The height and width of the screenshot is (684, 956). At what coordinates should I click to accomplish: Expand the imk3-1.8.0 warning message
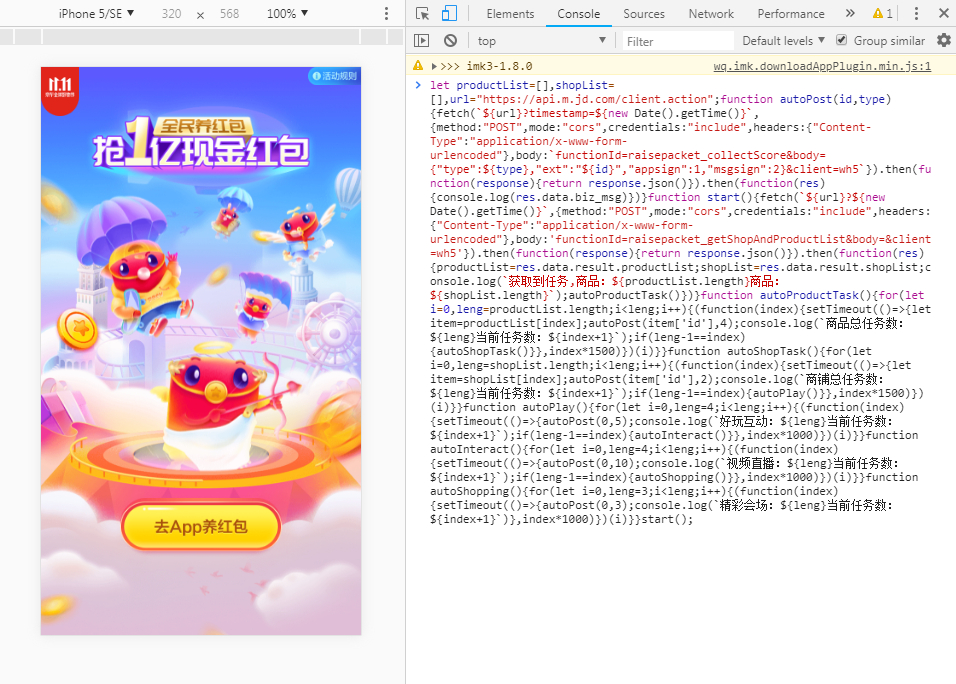434,66
